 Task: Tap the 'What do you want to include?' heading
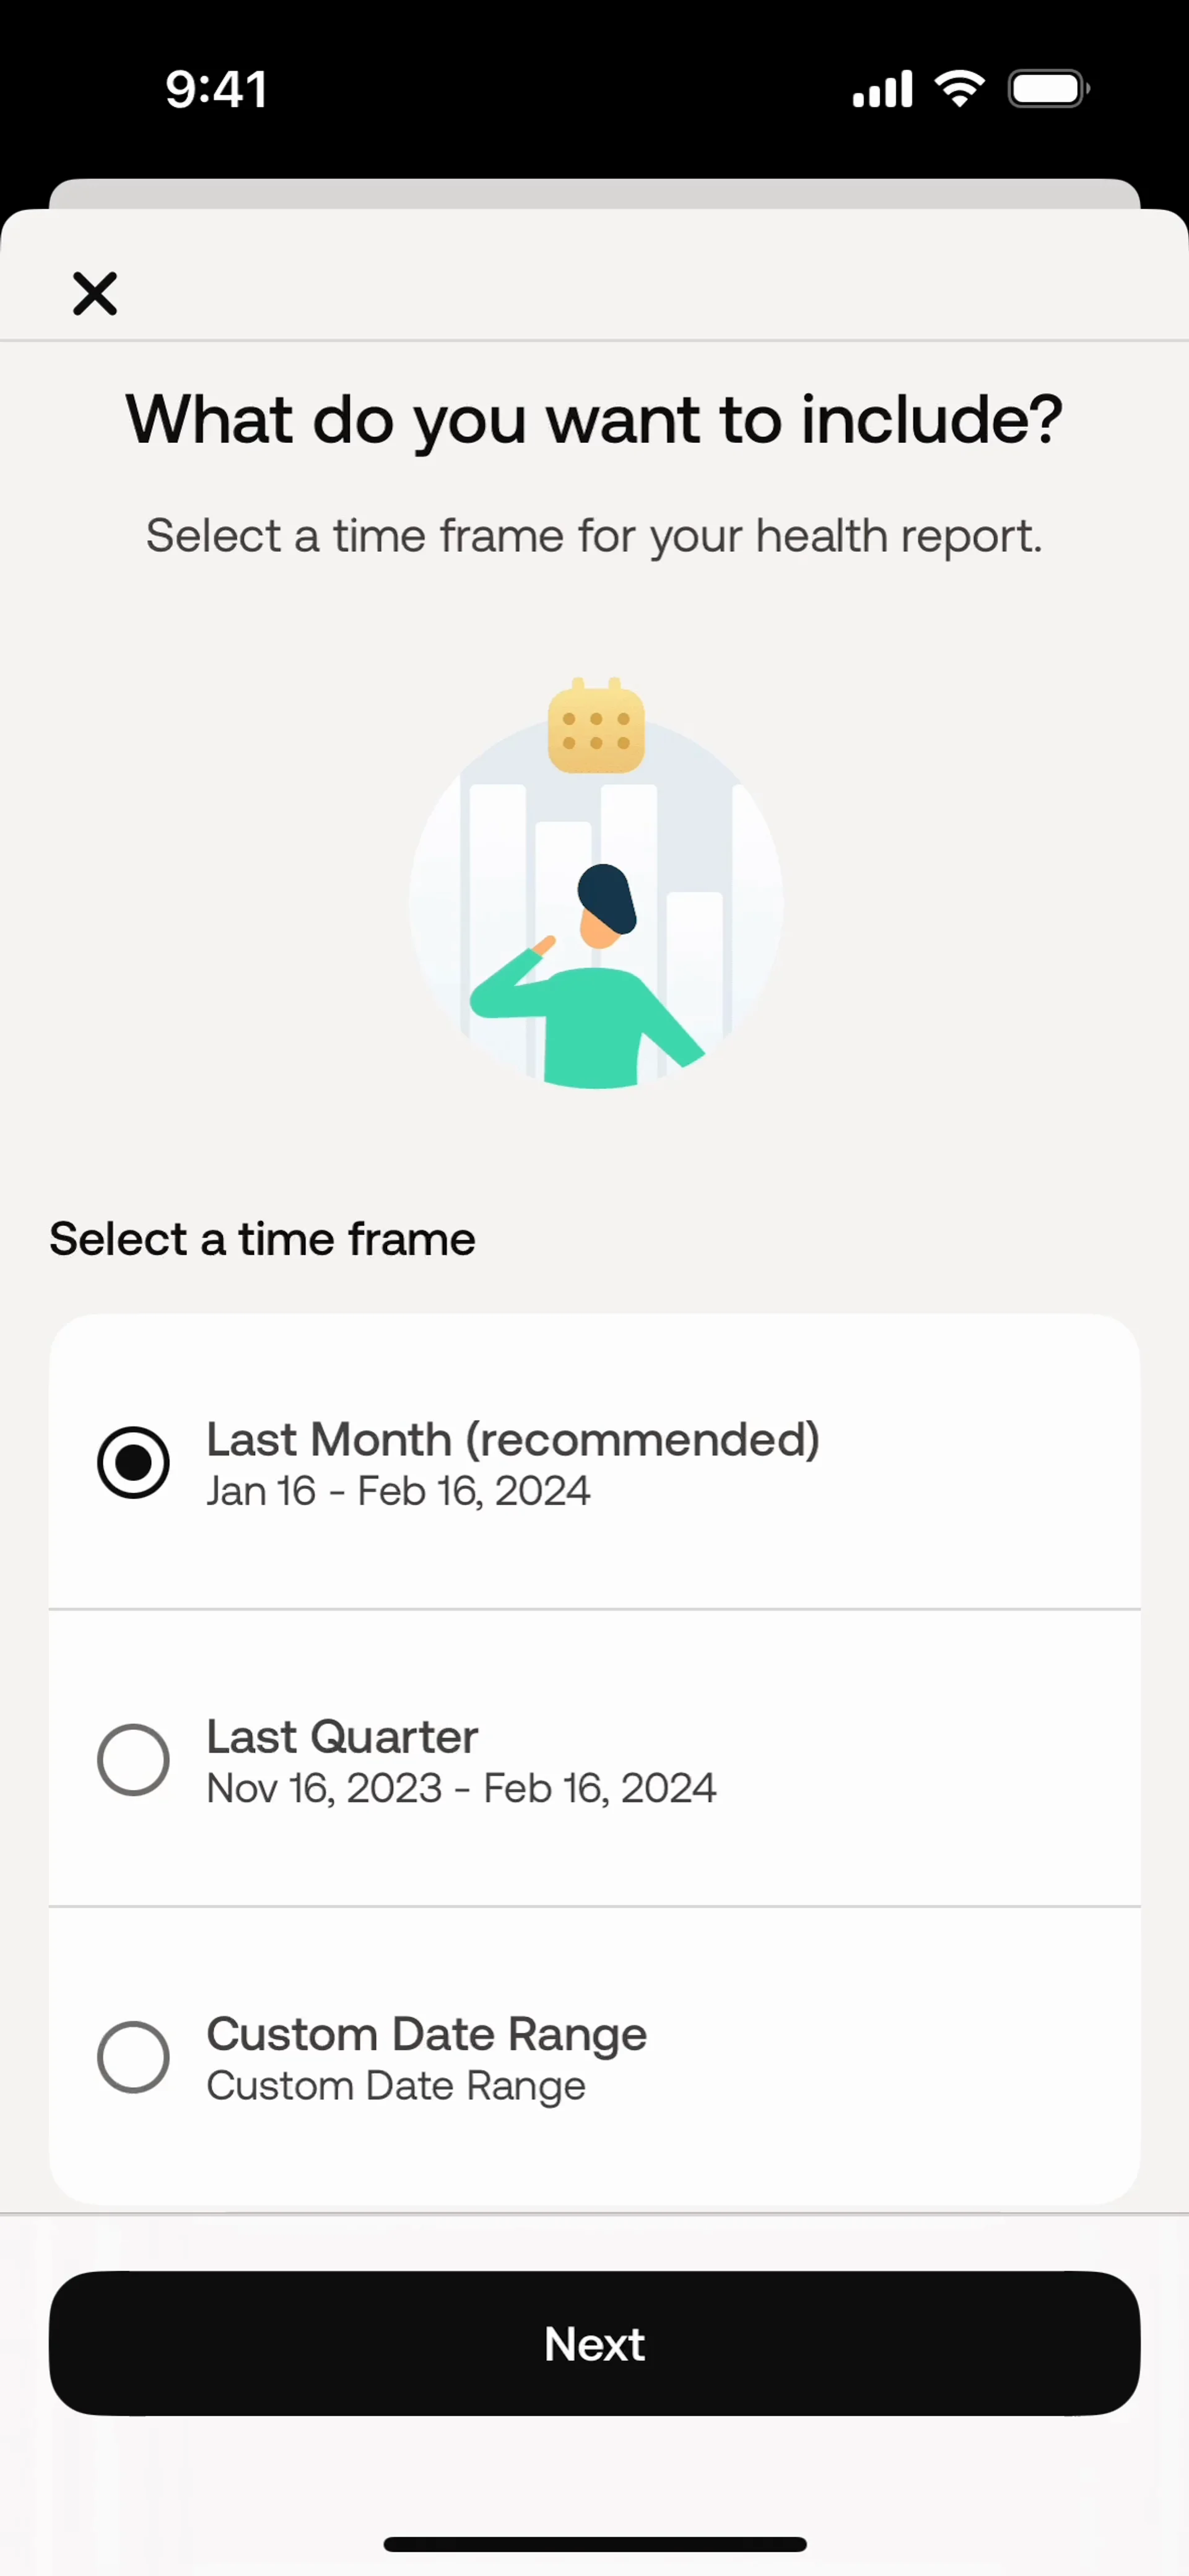pos(594,420)
